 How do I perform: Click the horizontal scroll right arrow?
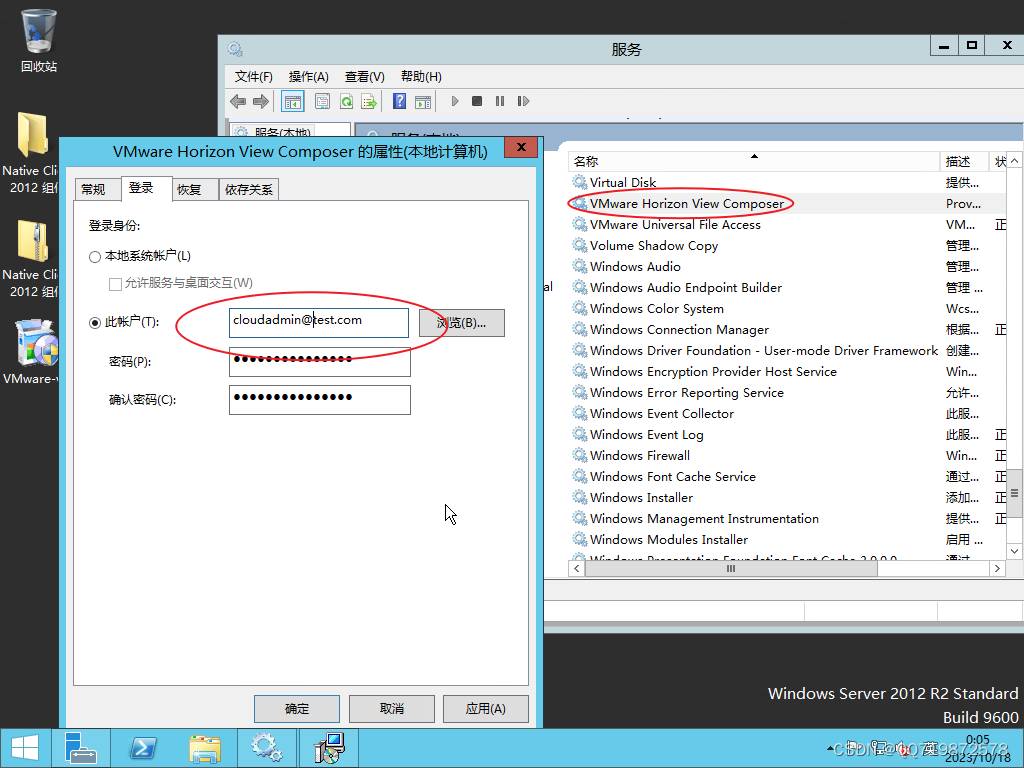pyautogui.click(x=997, y=569)
